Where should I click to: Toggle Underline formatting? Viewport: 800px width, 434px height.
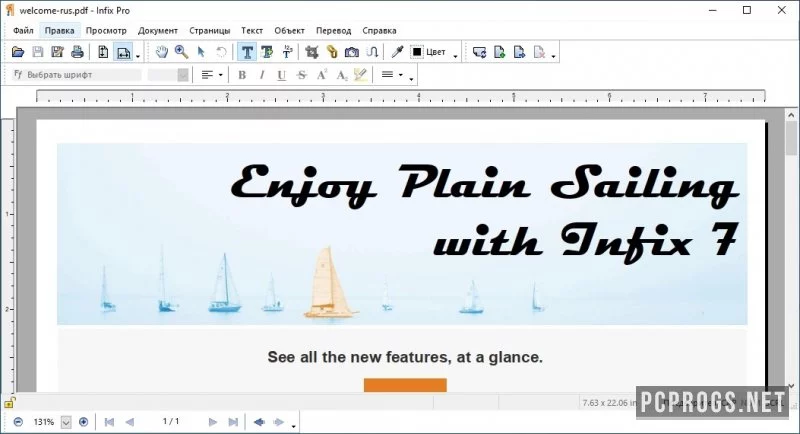[282, 75]
